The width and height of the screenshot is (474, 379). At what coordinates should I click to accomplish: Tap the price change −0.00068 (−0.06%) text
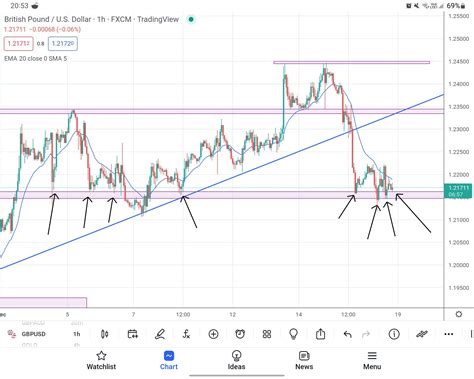[55, 29]
